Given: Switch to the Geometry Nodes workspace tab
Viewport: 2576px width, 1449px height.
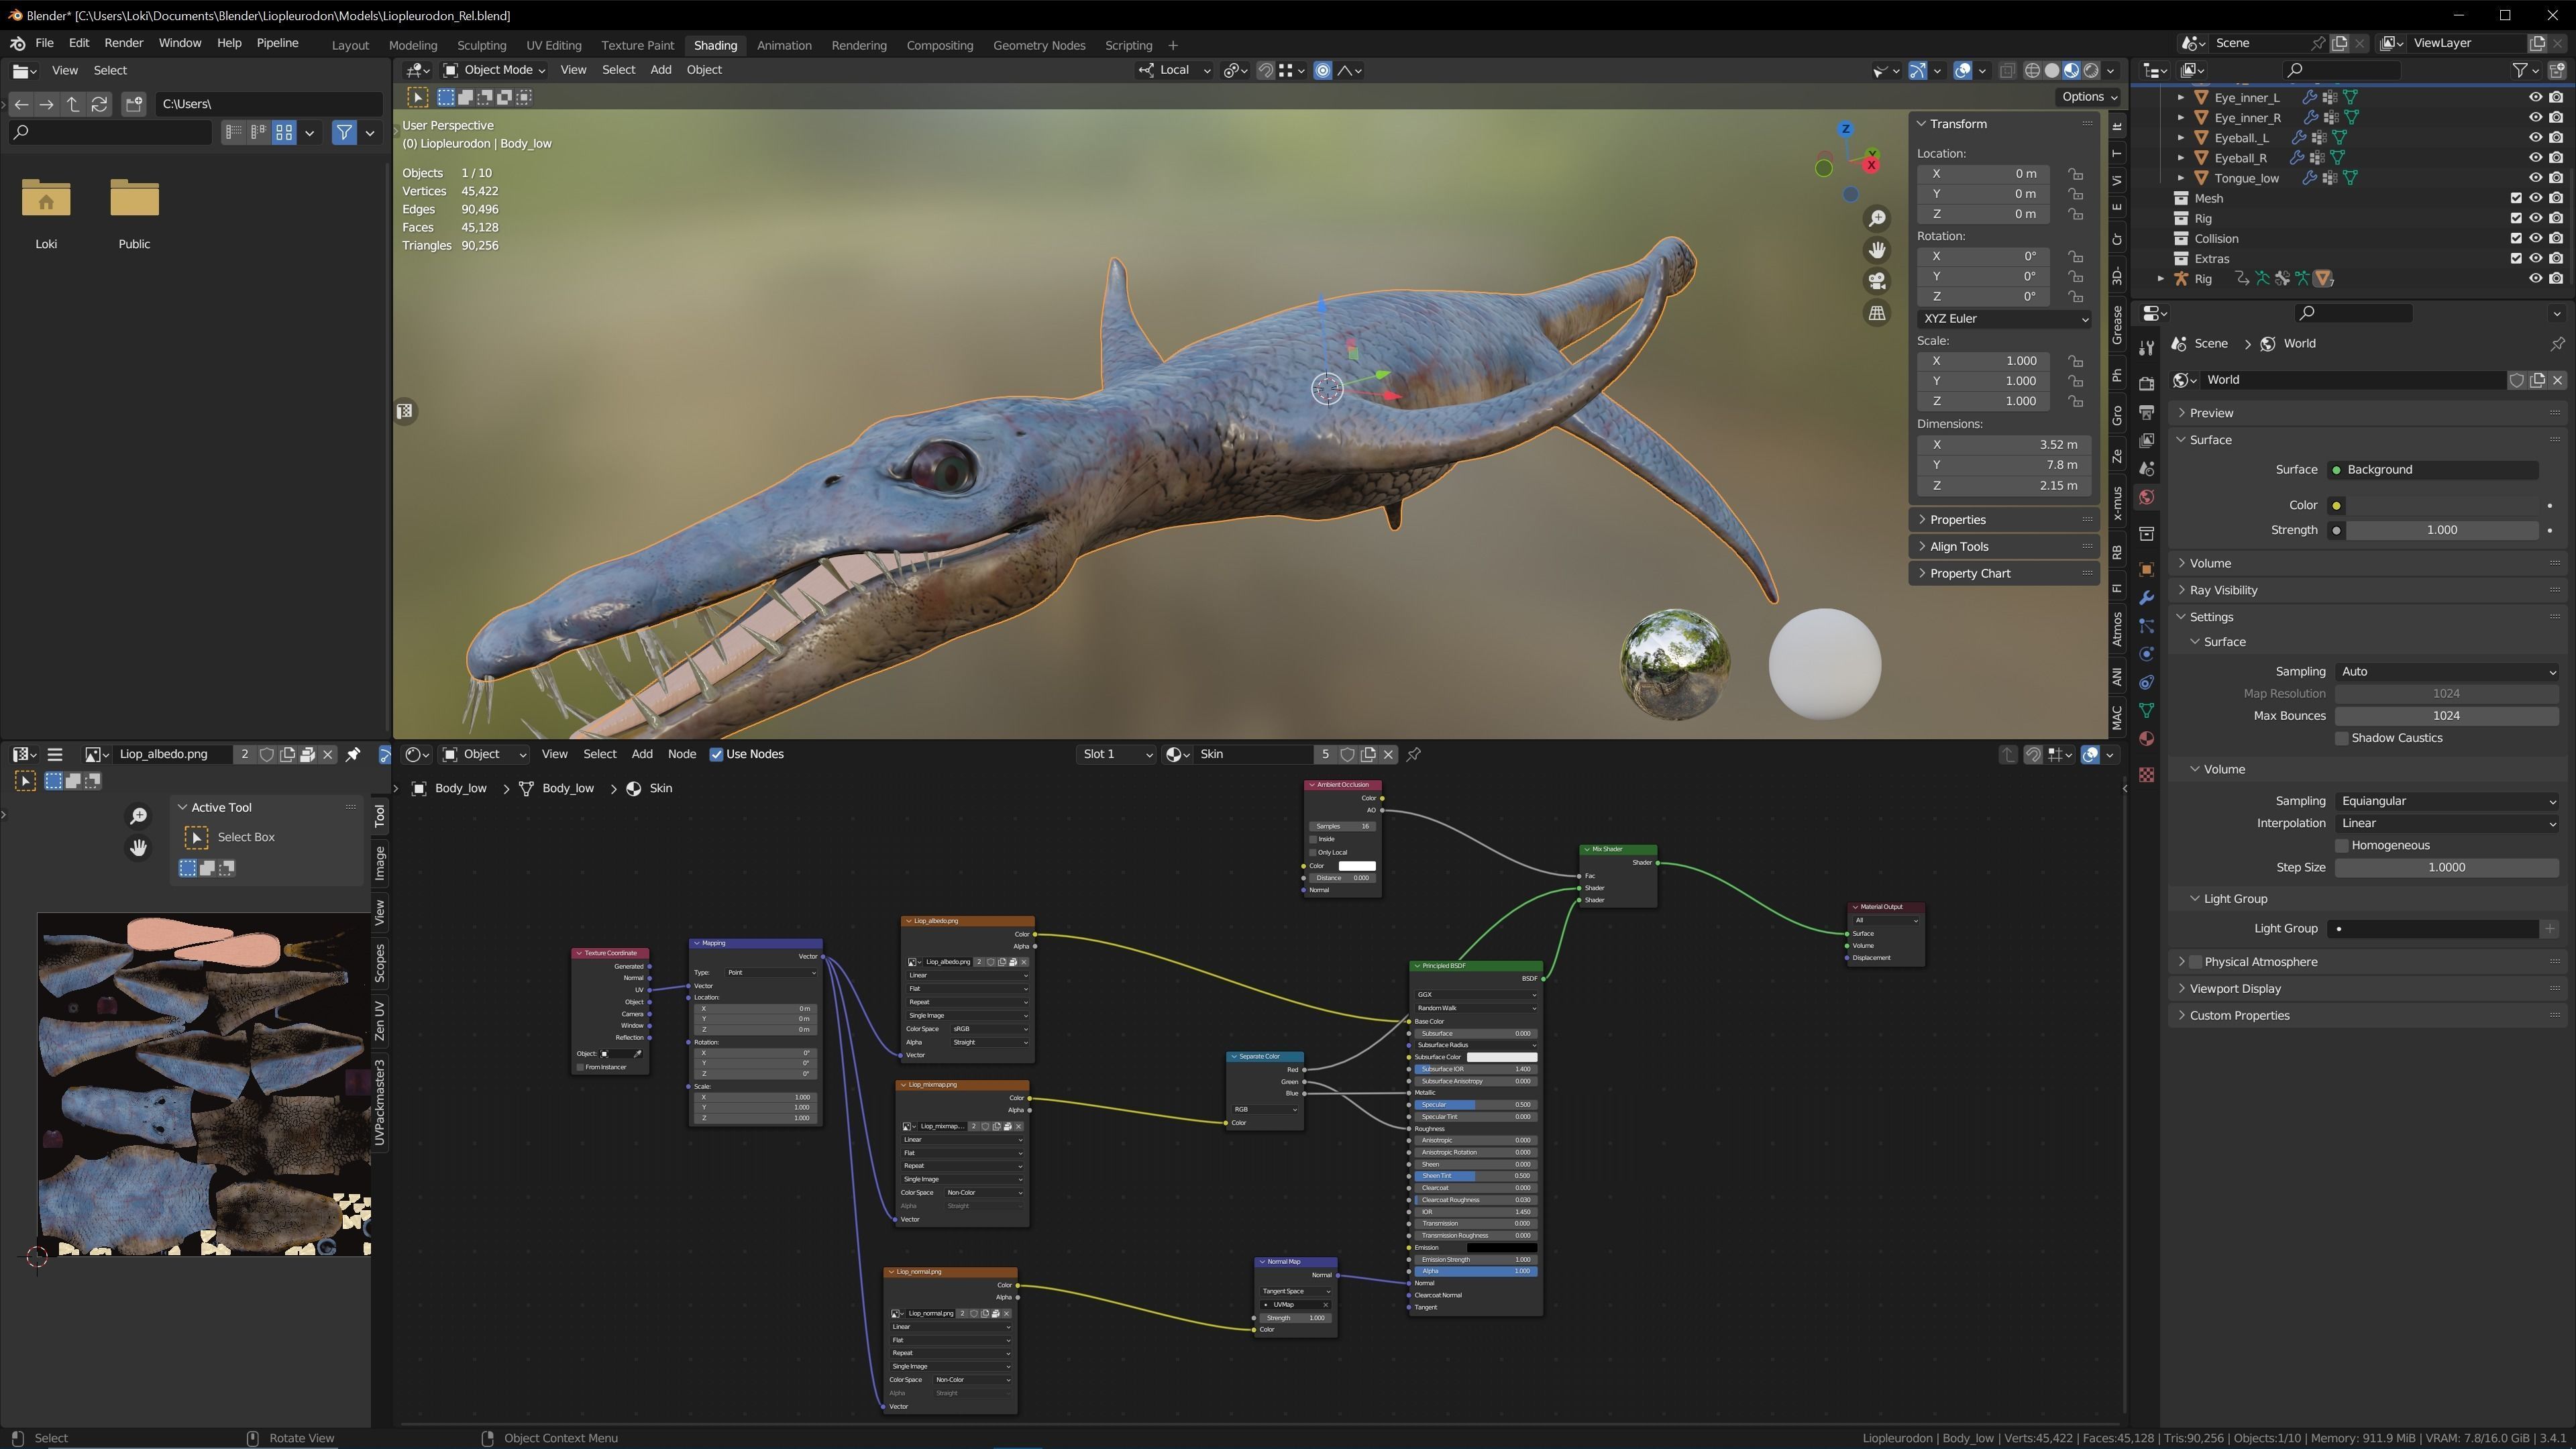Looking at the screenshot, I should [1039, 45].
